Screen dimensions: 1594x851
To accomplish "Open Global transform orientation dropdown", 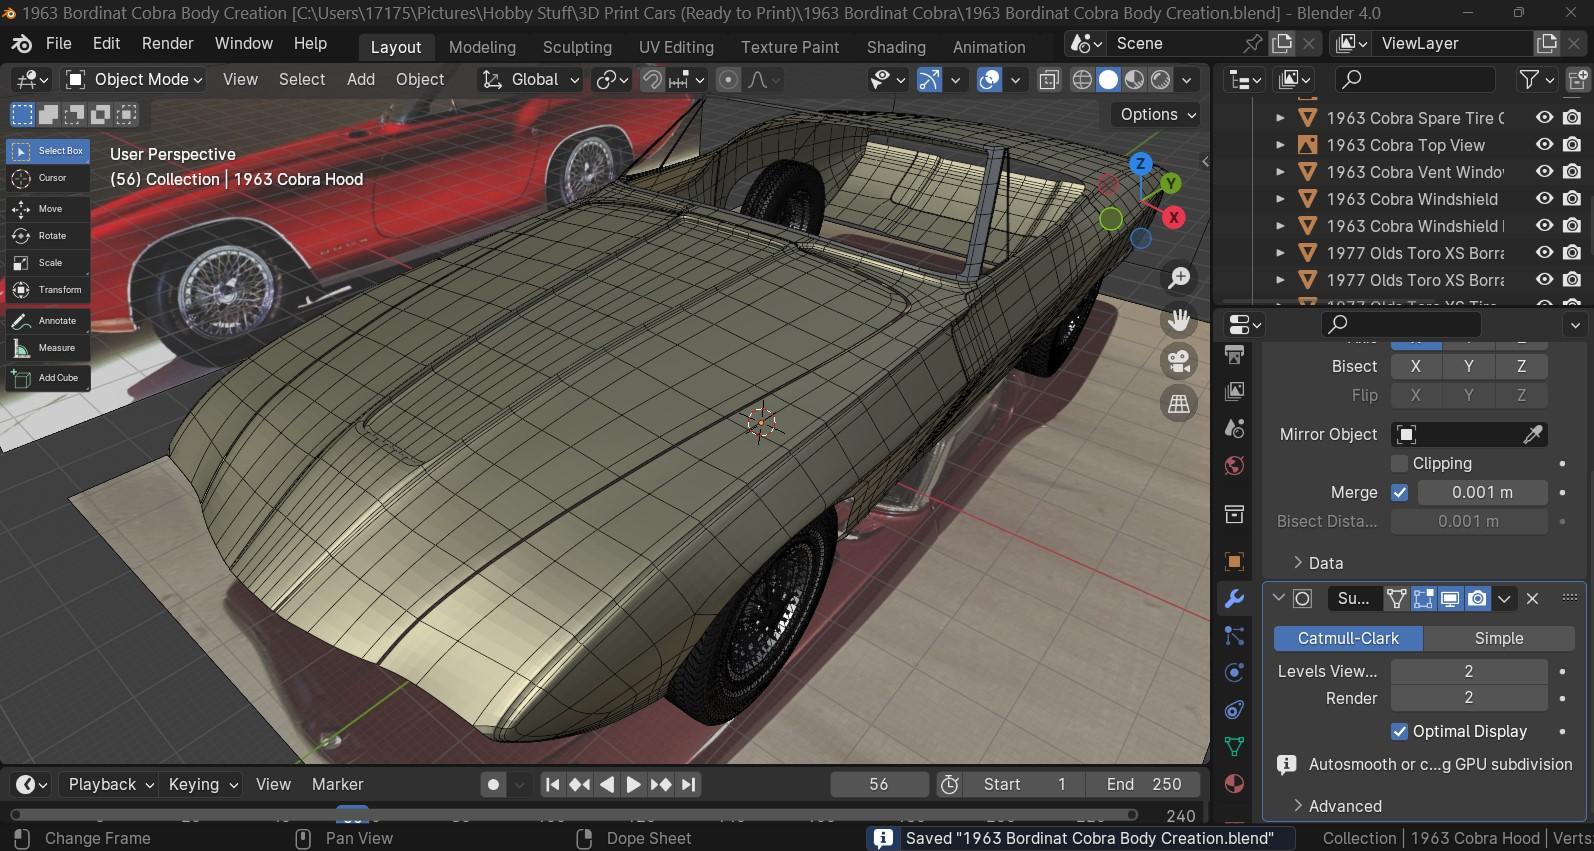I will (x=530, y=80).
